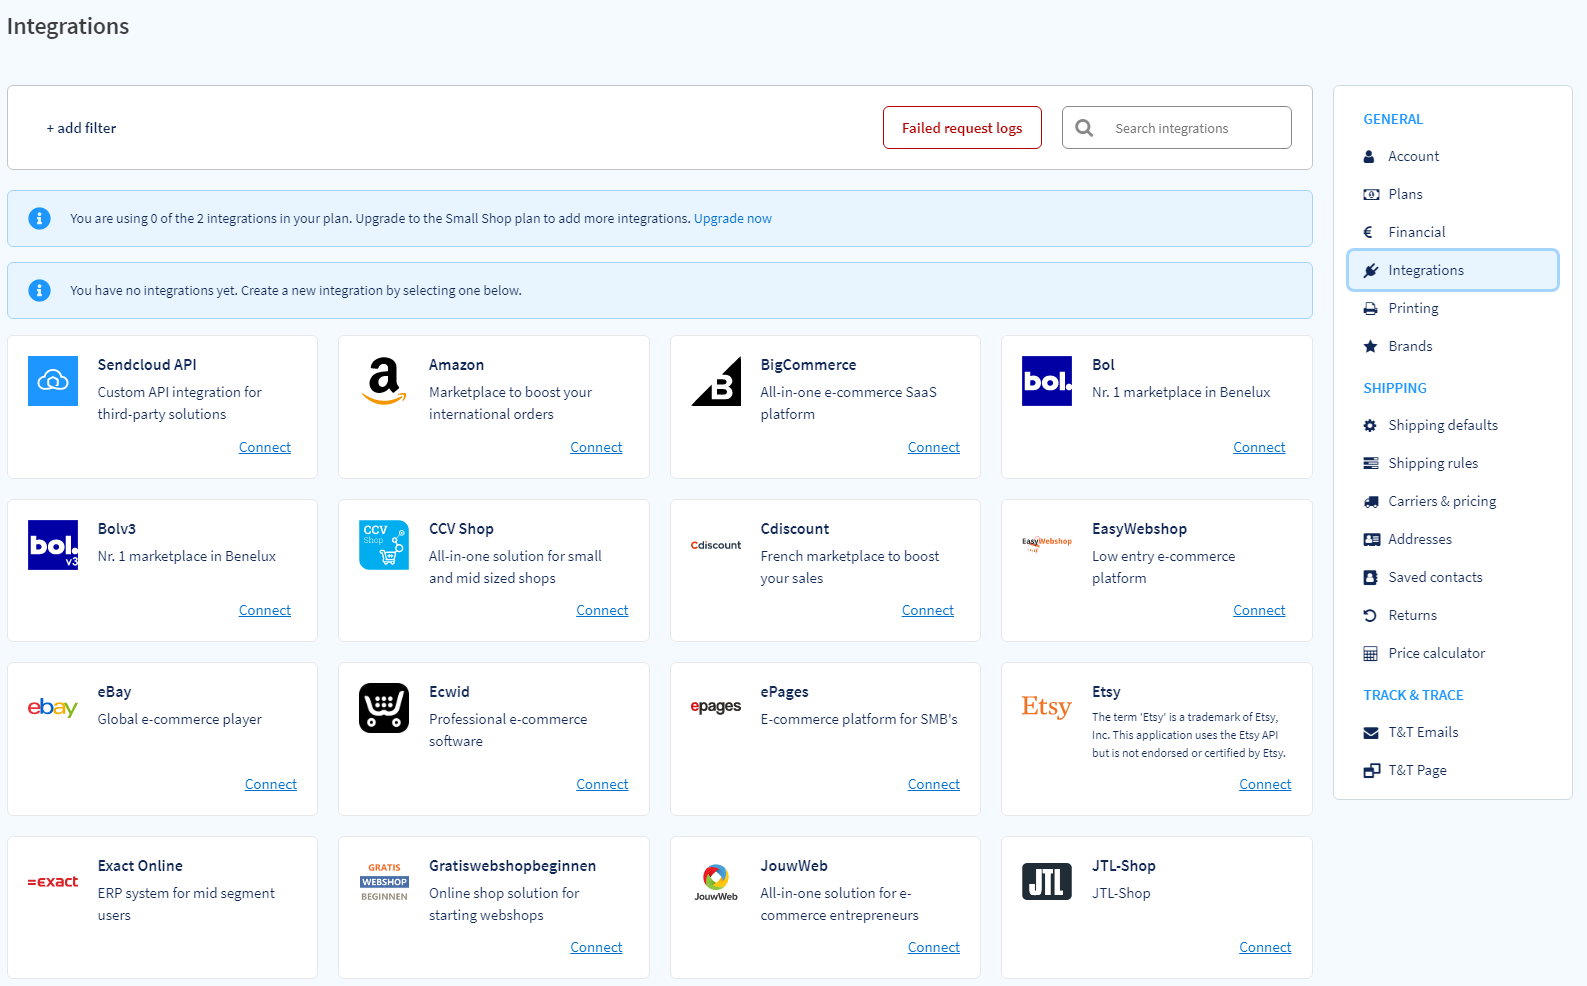Select T&T Emails in sidebar
The height and width of the screenshot is (986, 1587).
1422,732
